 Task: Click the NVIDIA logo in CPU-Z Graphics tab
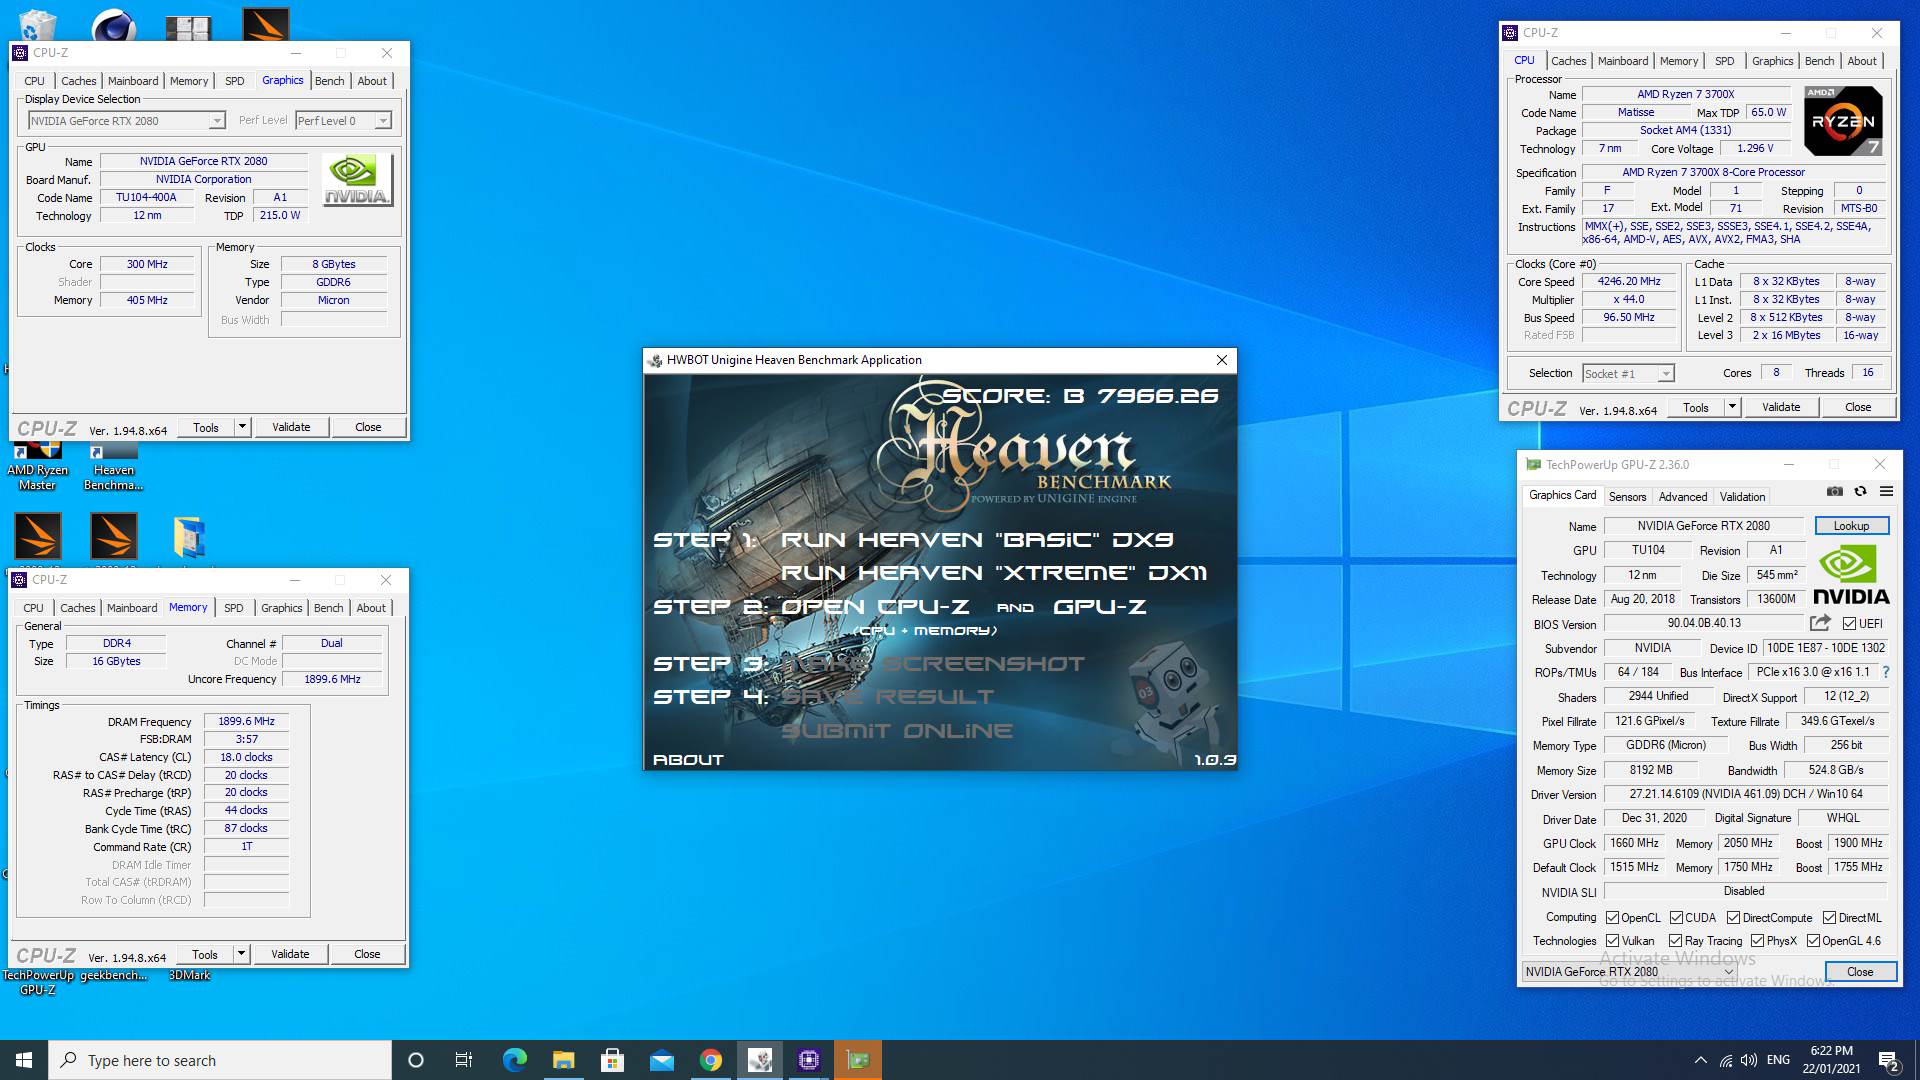[x=358, y=179]
